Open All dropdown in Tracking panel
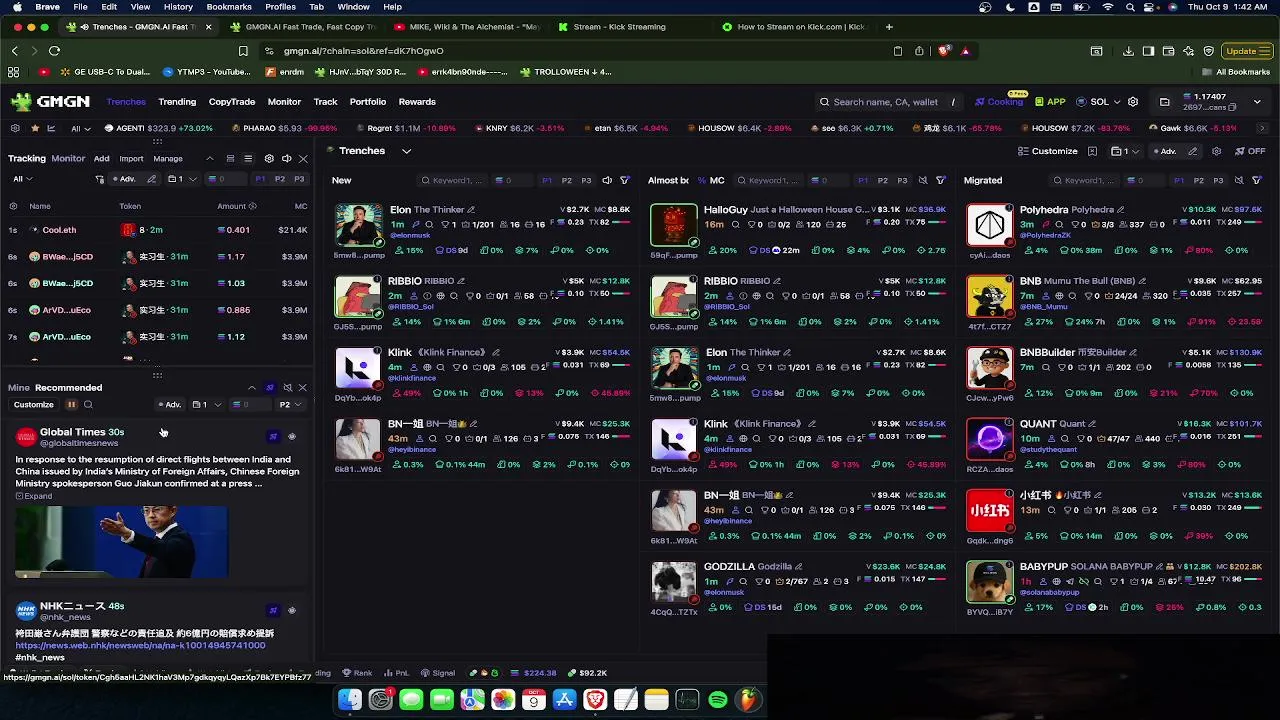Image resolution: width=1280 pixels, height=720 pixels. click(x=22, y=179)
